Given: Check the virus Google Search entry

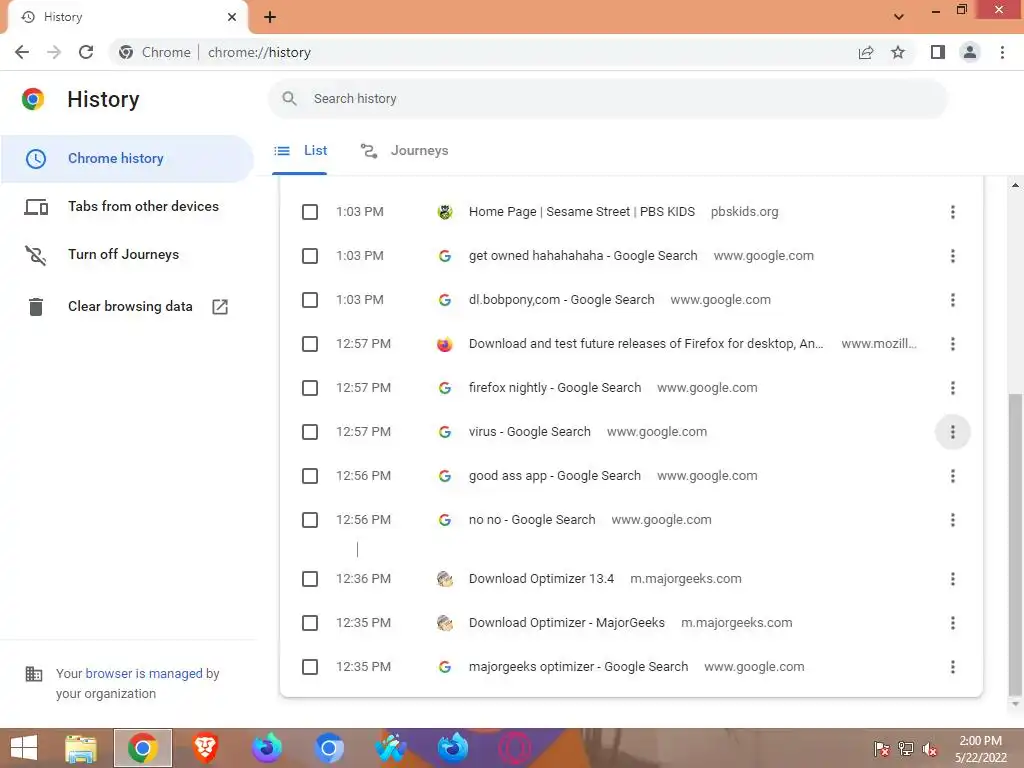Looking at the screenshot, I should 310,432.
